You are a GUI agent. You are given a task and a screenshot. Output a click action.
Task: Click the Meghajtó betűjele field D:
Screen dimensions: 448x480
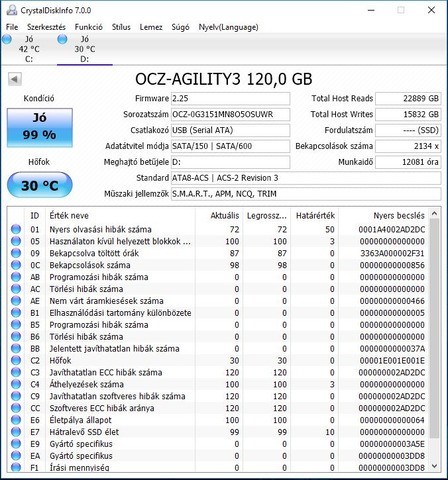230,162
